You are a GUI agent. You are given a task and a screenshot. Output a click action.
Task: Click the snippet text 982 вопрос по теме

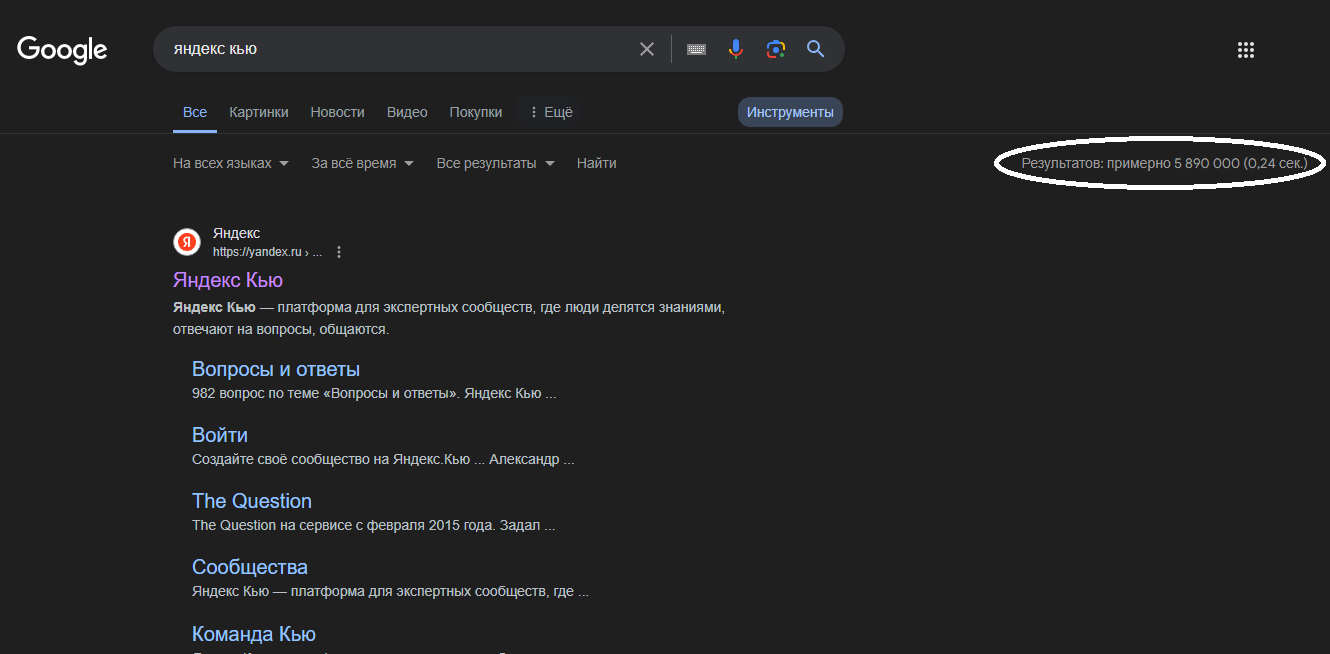(x=374, y=393)
